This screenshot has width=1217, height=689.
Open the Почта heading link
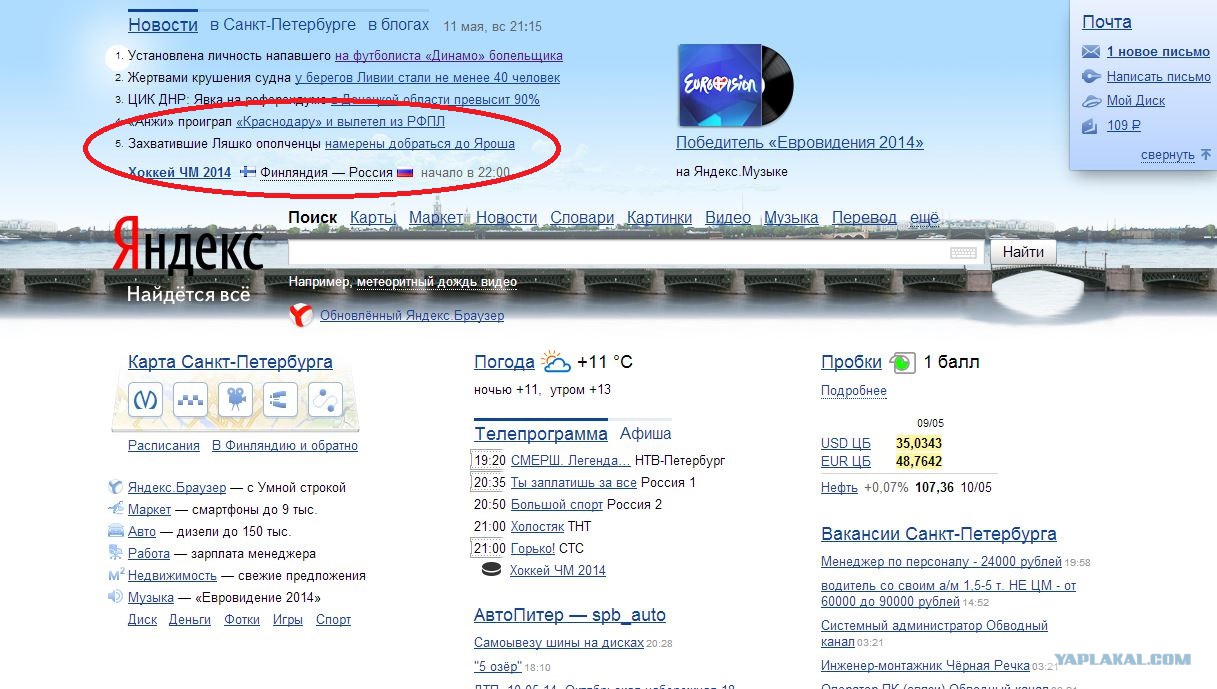pyautogui.click(x=1107, y=22)
